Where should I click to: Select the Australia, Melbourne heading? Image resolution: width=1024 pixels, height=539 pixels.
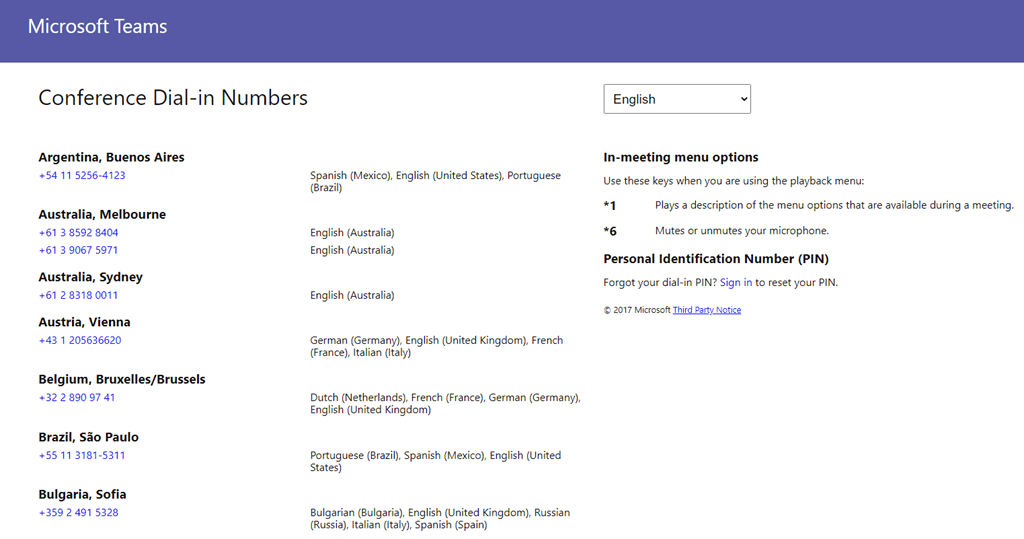click(x=102, y=214)
